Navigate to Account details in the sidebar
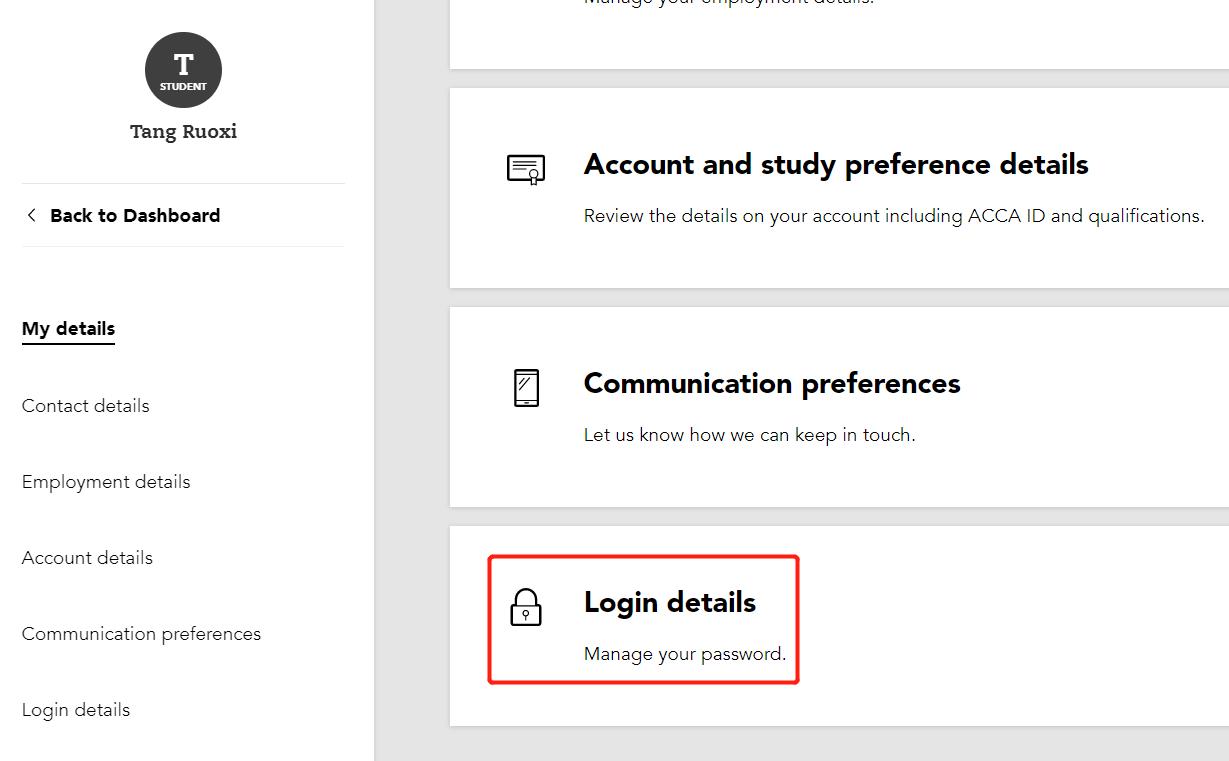This screenshot has height=761, width=1229. pyautogui.click(x=87, y=558)
